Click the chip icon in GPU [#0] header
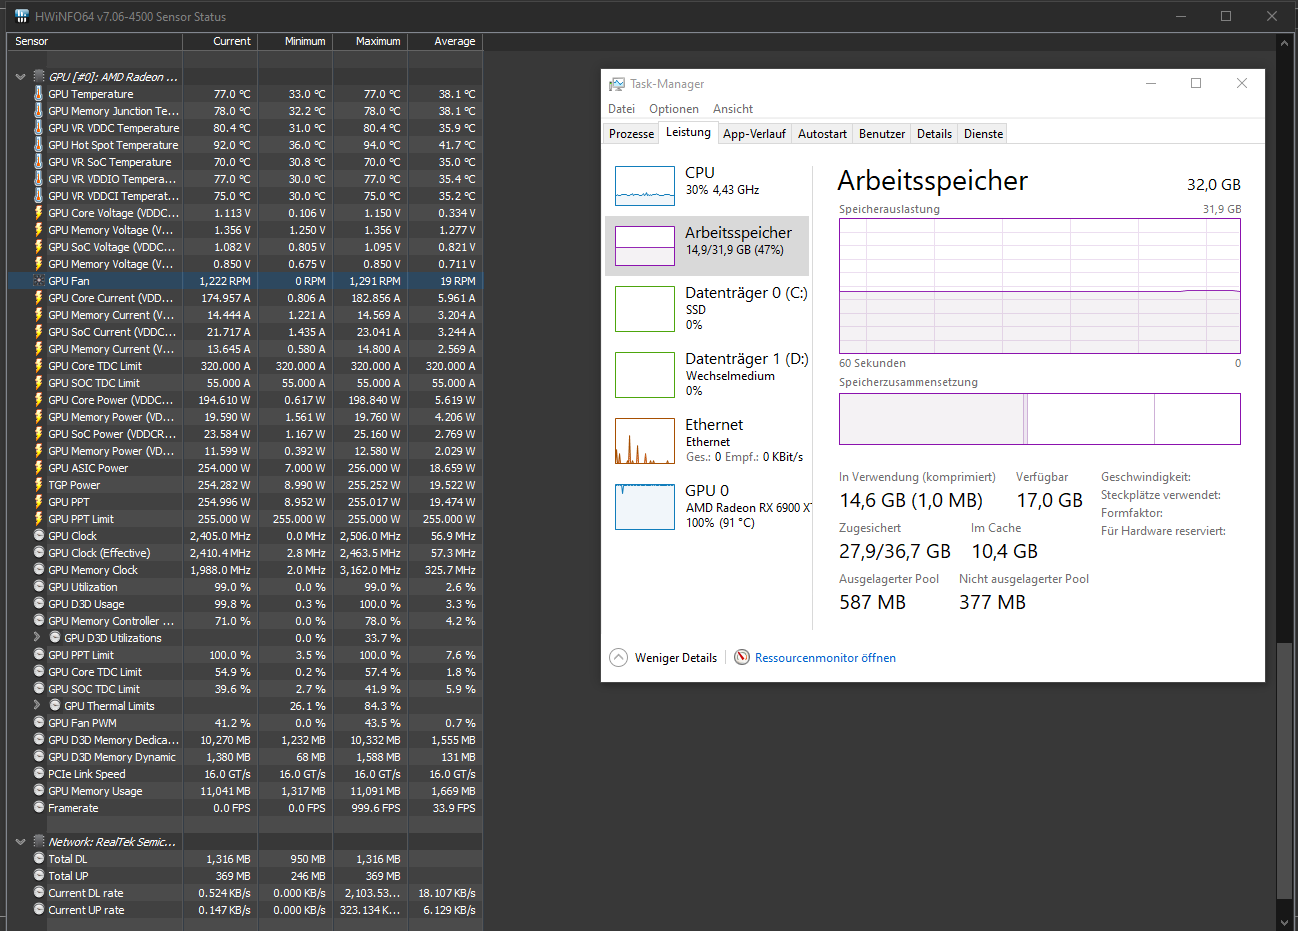The height and width of the screenshot is (931, 1298). coord(39,77)
